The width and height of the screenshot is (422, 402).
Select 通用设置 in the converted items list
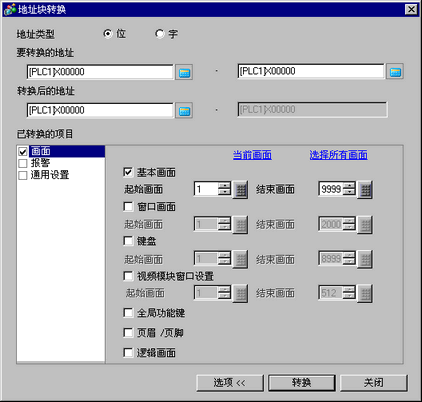click(50, 175)
